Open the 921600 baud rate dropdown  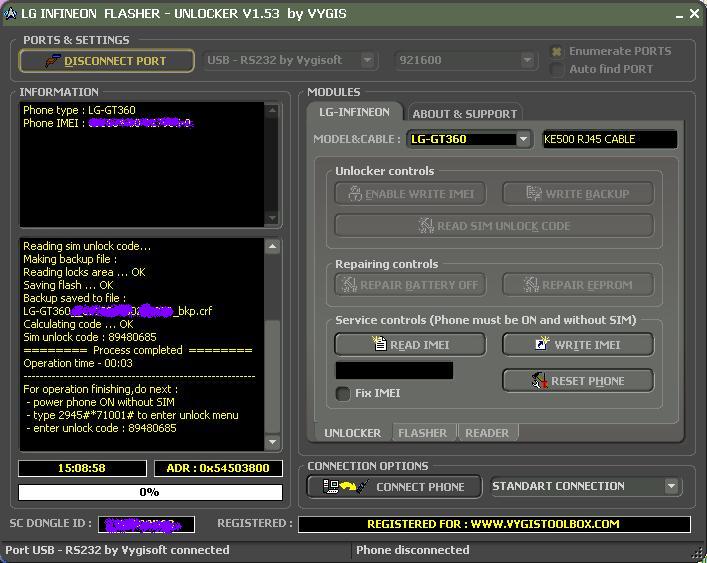527,60
